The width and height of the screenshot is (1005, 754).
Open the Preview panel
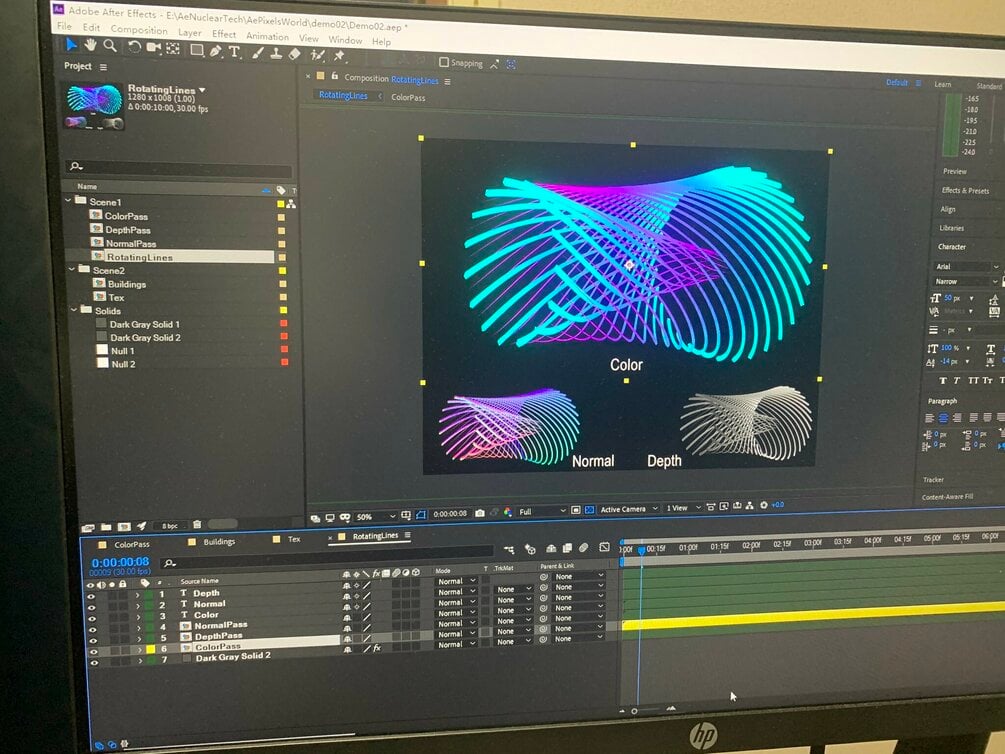click(x=954, y=171)
